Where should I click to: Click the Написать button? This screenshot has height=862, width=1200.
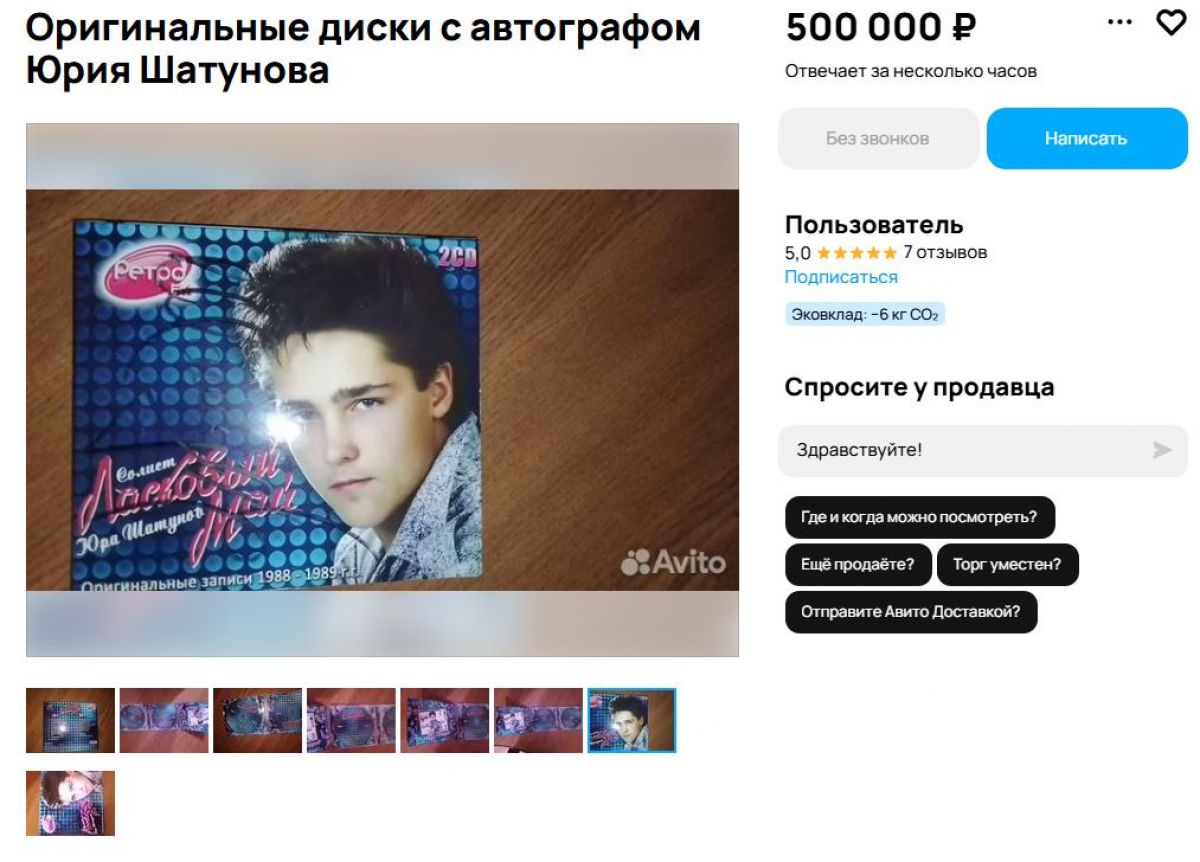tap(1087, 138)
